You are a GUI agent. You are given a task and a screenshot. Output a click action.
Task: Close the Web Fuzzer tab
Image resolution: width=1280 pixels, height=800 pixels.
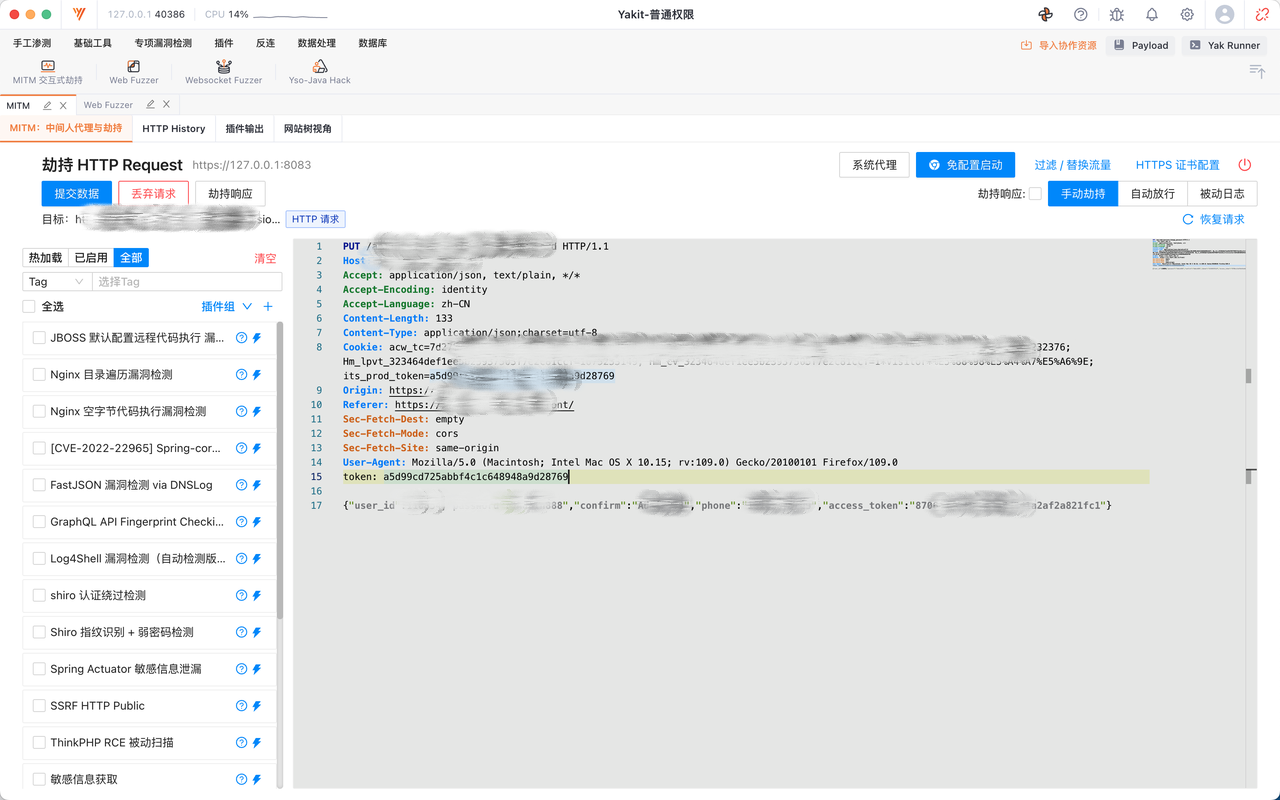(x=167, y=105)
